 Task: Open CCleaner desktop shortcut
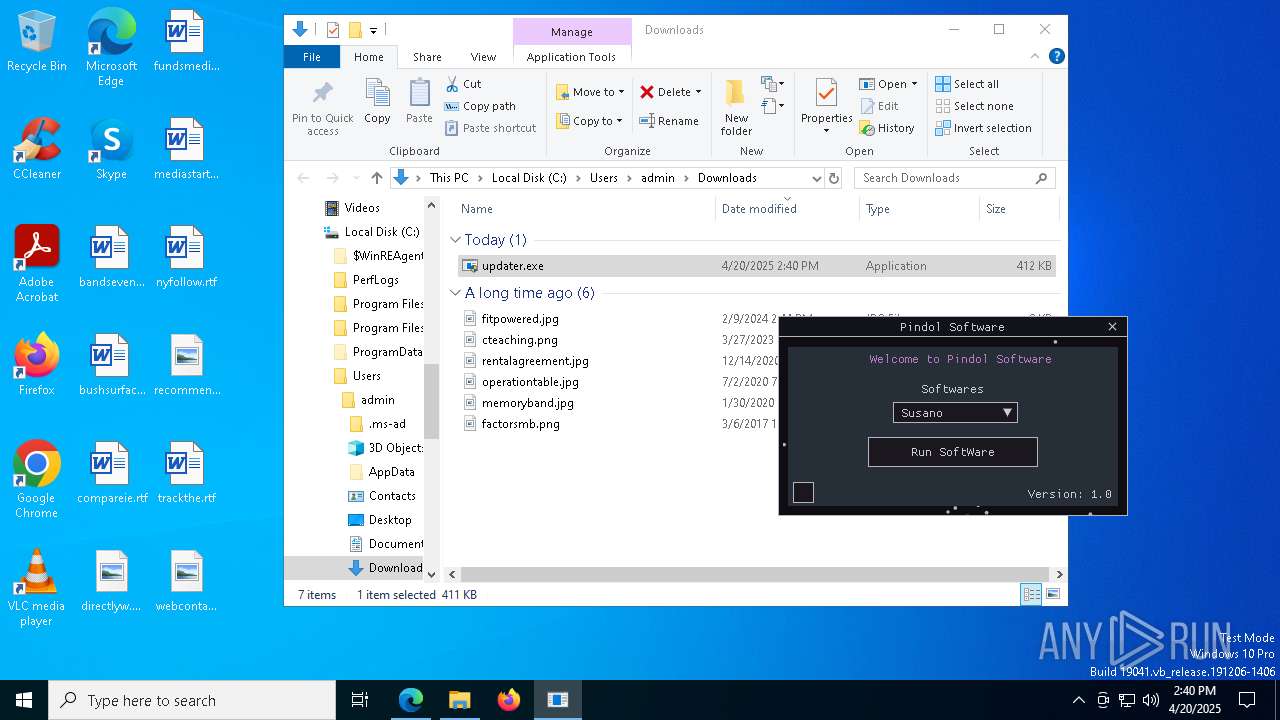[37, 148]
